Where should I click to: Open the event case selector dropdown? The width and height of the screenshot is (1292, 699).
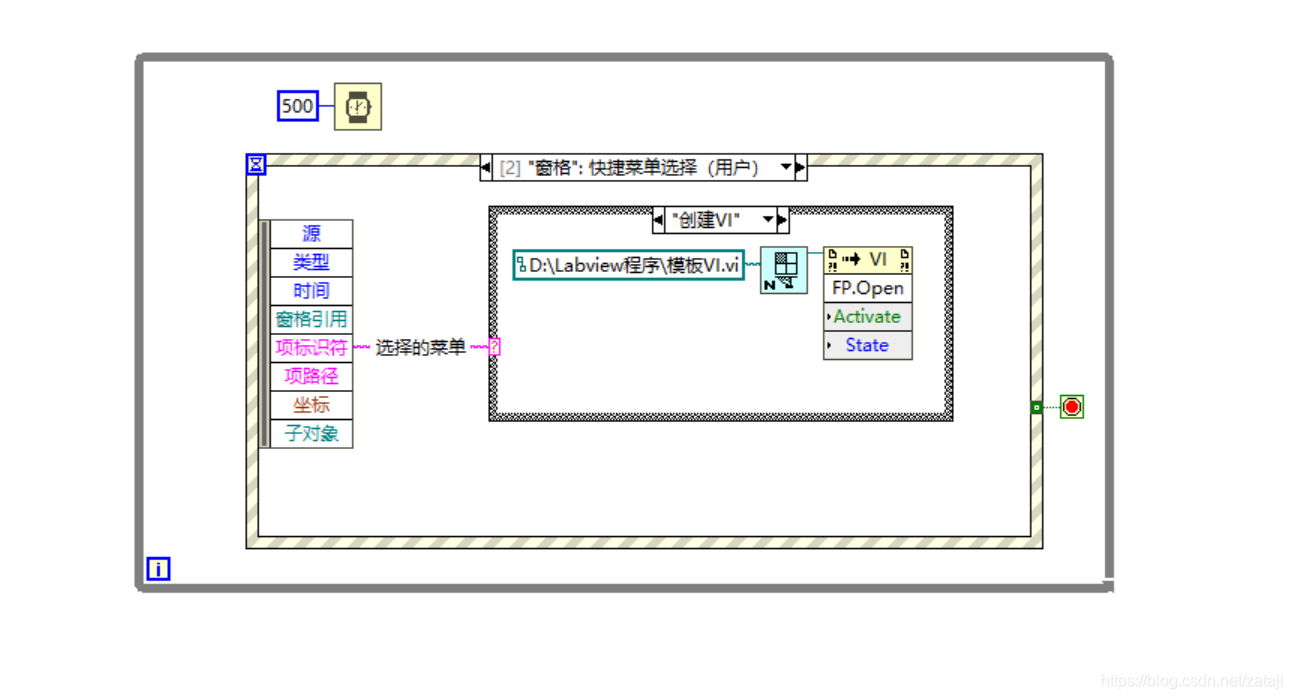point(786,168)
